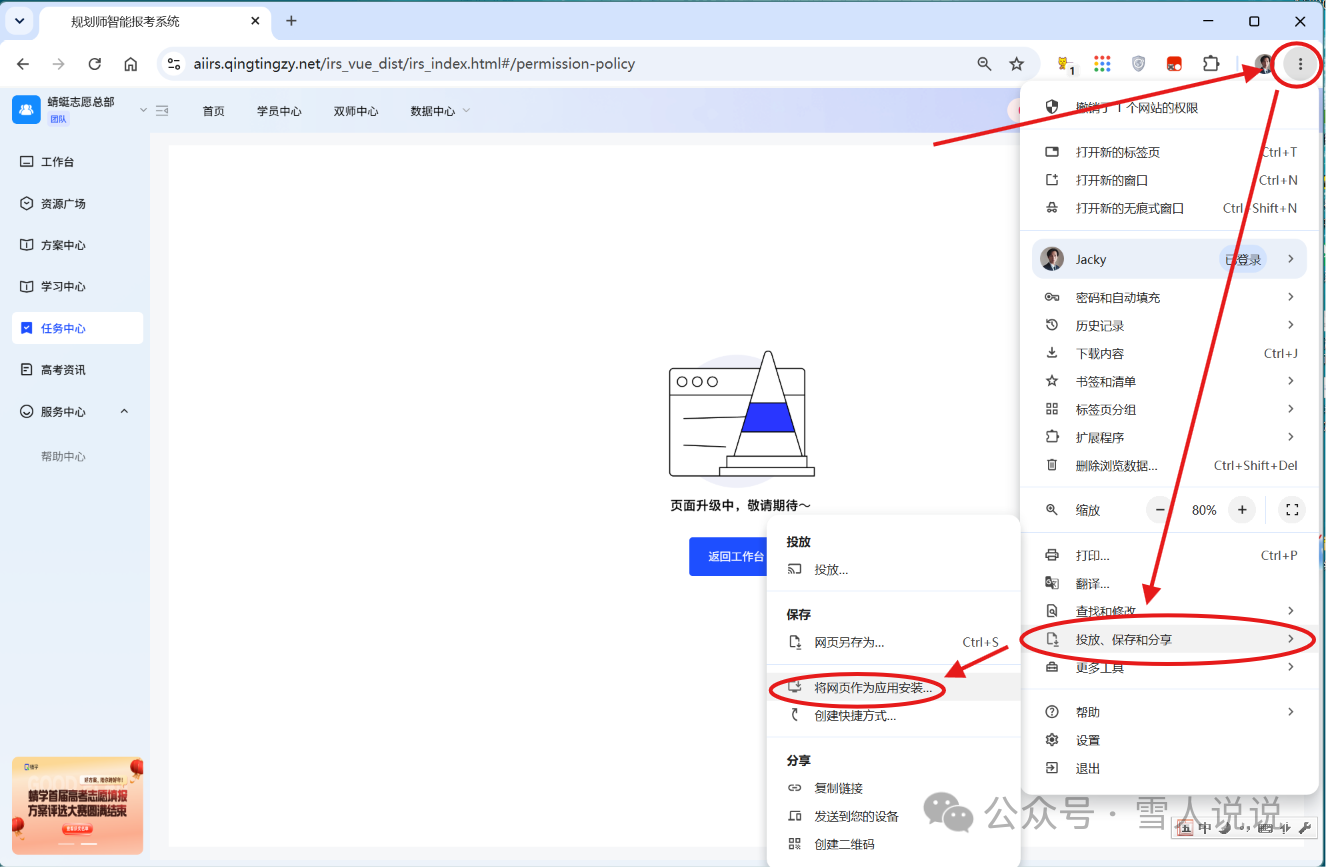Toggle full screen from the zoom row
This screenshot has height=867, width=1326.
click(x=1292, y=510)
